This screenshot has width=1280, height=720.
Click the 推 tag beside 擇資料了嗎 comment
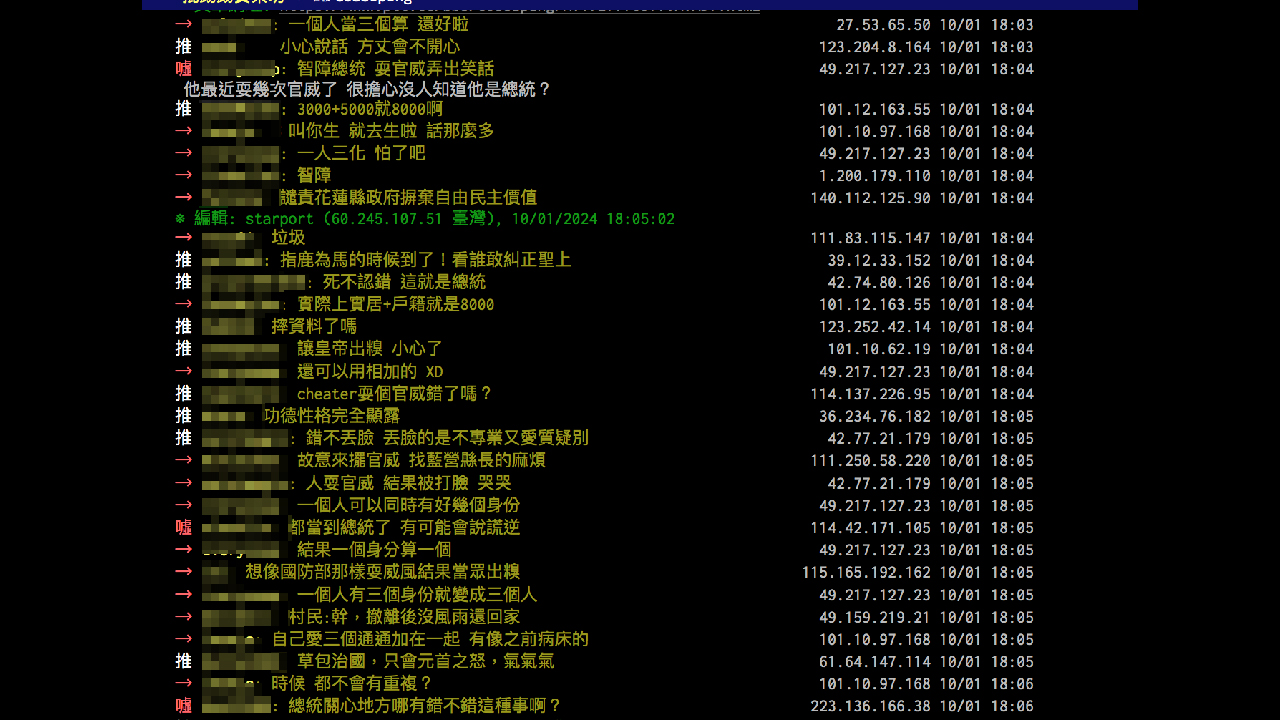pos(184,327)
